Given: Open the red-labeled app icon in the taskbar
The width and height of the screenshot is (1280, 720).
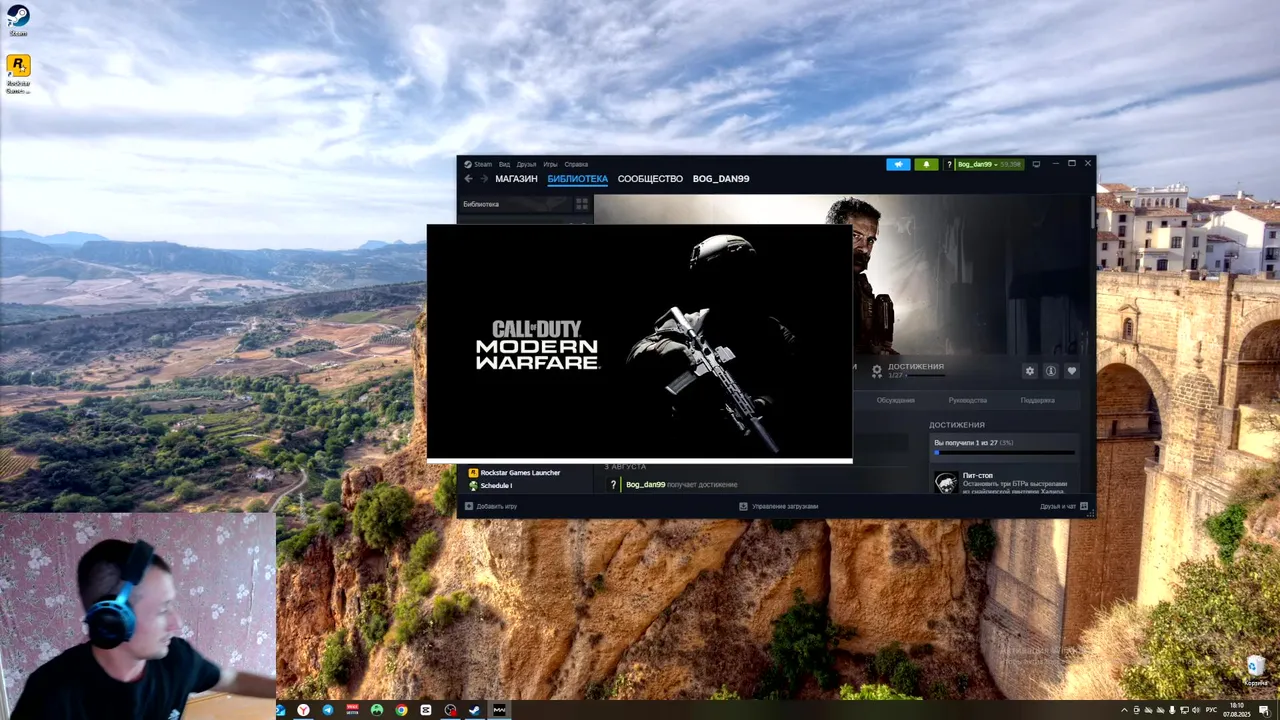Looking at the screenshot, I should (352, 710).
